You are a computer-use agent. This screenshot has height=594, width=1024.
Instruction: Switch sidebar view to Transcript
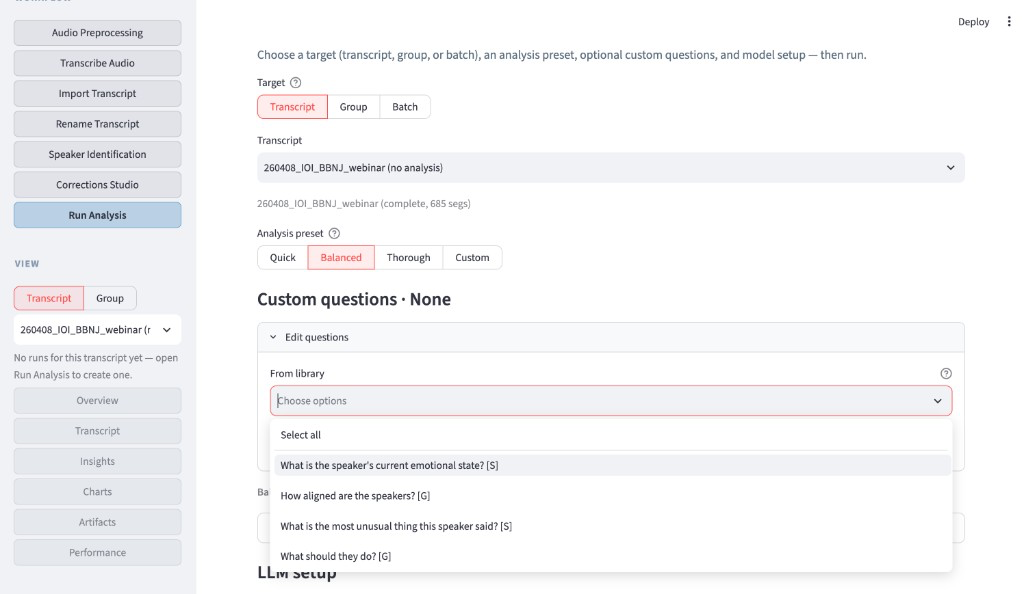[x=49, y=298]
